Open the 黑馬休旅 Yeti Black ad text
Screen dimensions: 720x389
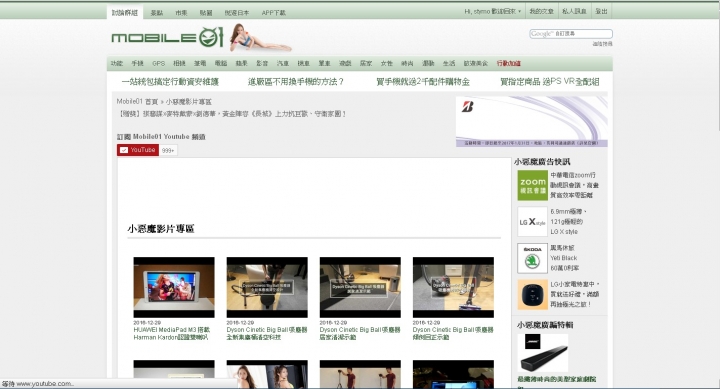click(x=565, y=258)
